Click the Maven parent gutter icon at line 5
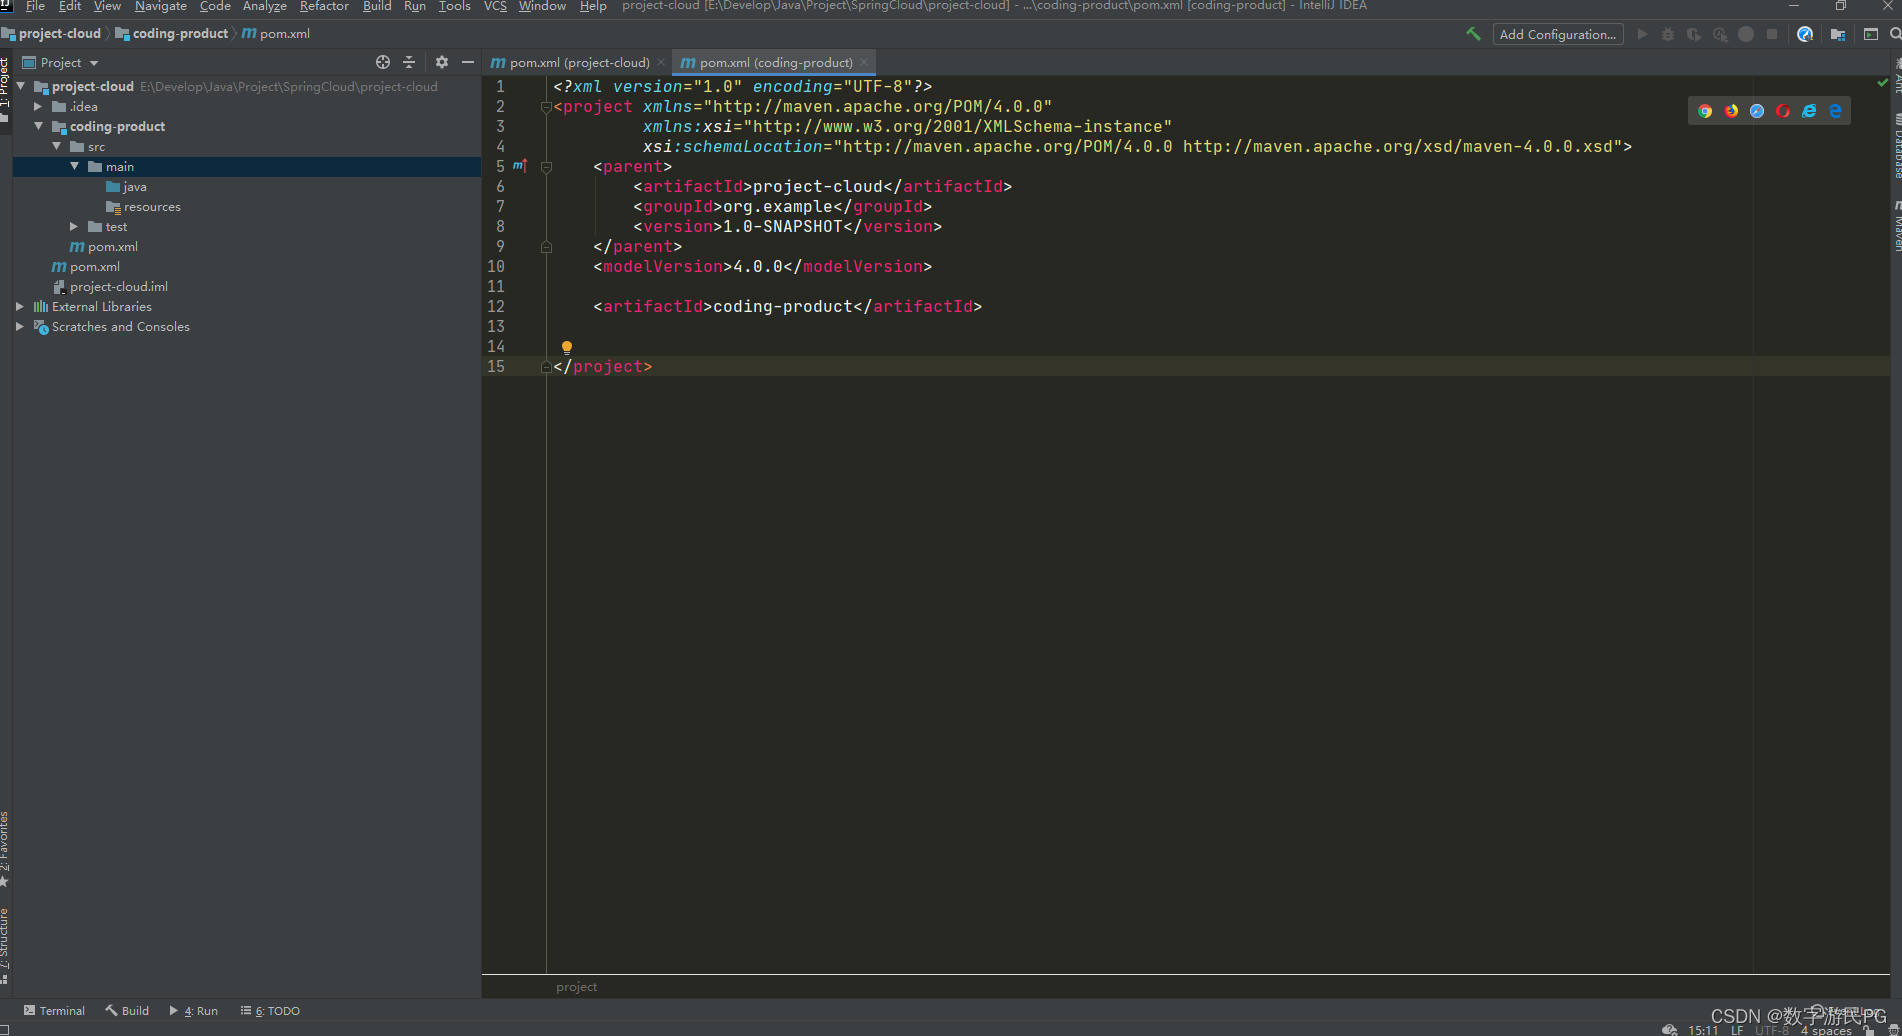 pos(520,166)
